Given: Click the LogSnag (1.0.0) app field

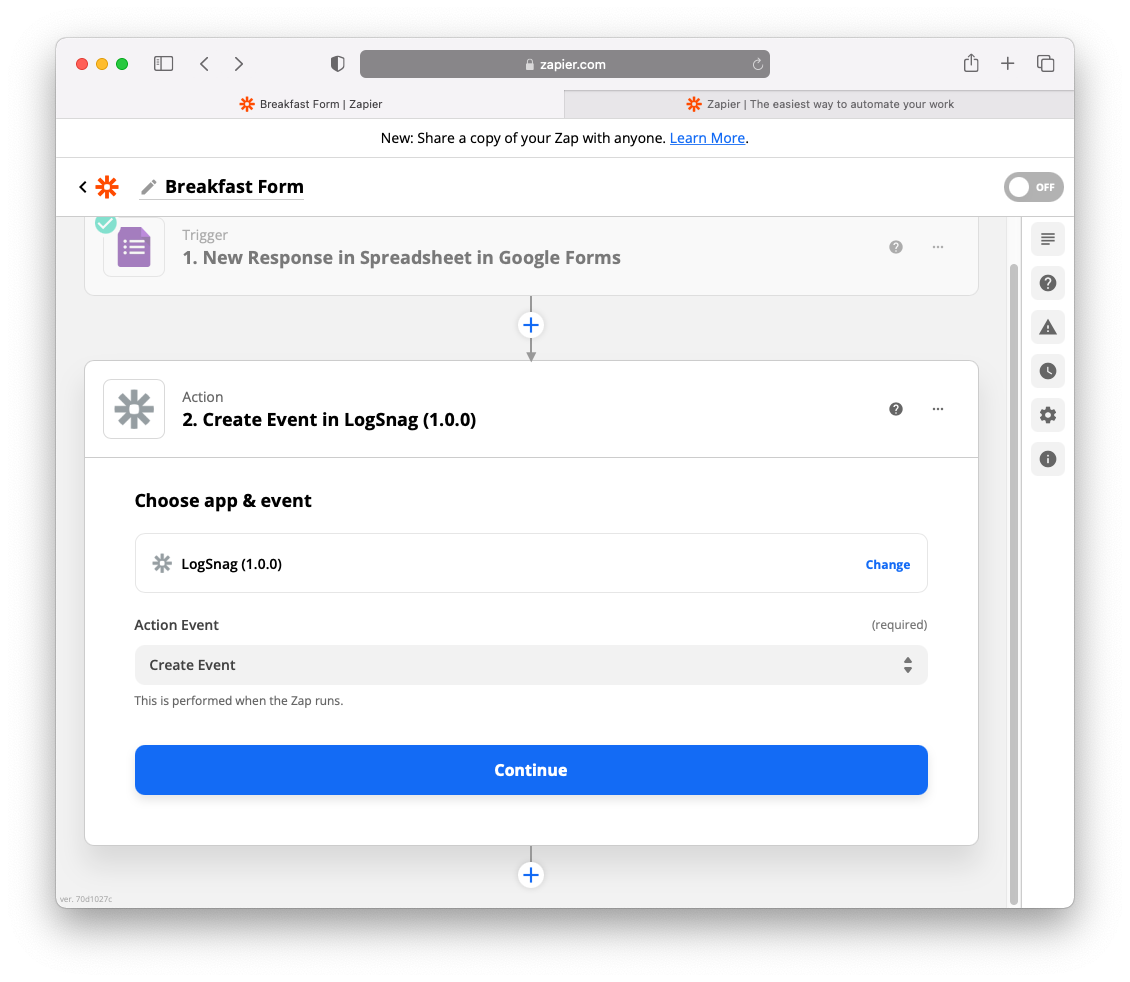Looking at the screenshot, I should tap(531, 563).
